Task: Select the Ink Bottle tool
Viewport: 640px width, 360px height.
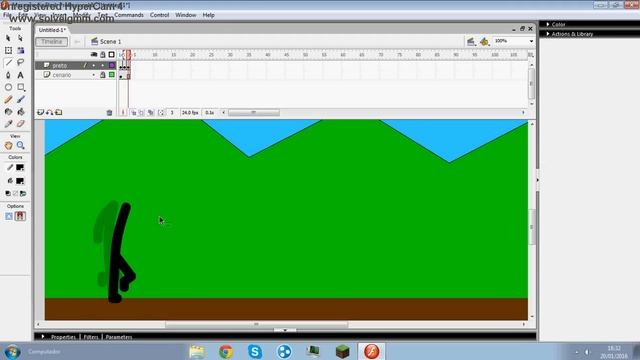Action: point(8,111)
